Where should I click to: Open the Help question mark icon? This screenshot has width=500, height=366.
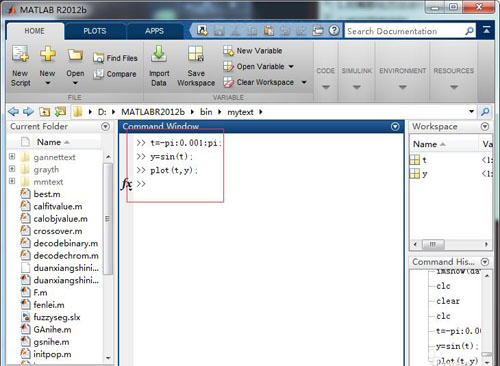334,31
